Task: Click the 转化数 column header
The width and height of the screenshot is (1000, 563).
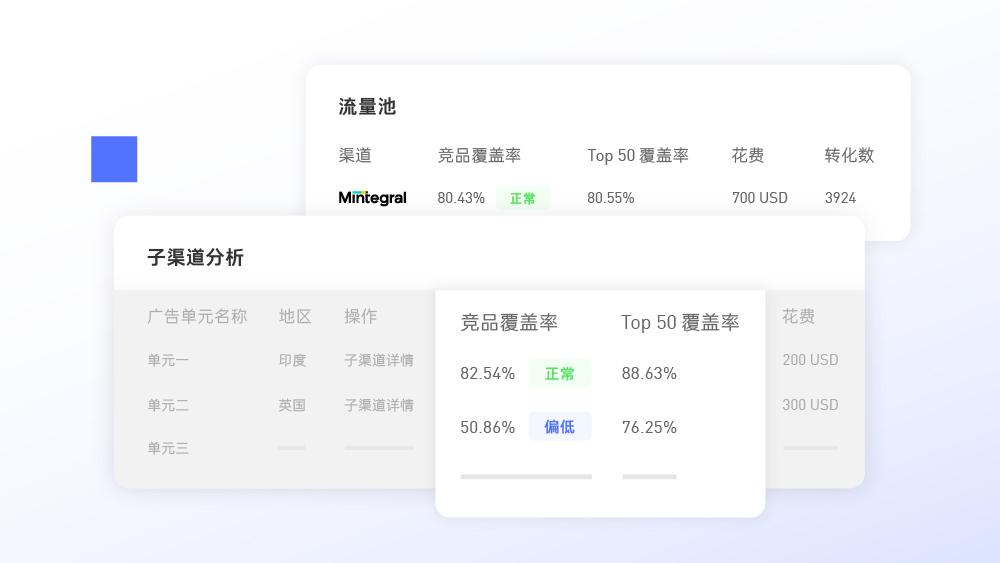Action: pyautogui.click(x=849, y=155)
